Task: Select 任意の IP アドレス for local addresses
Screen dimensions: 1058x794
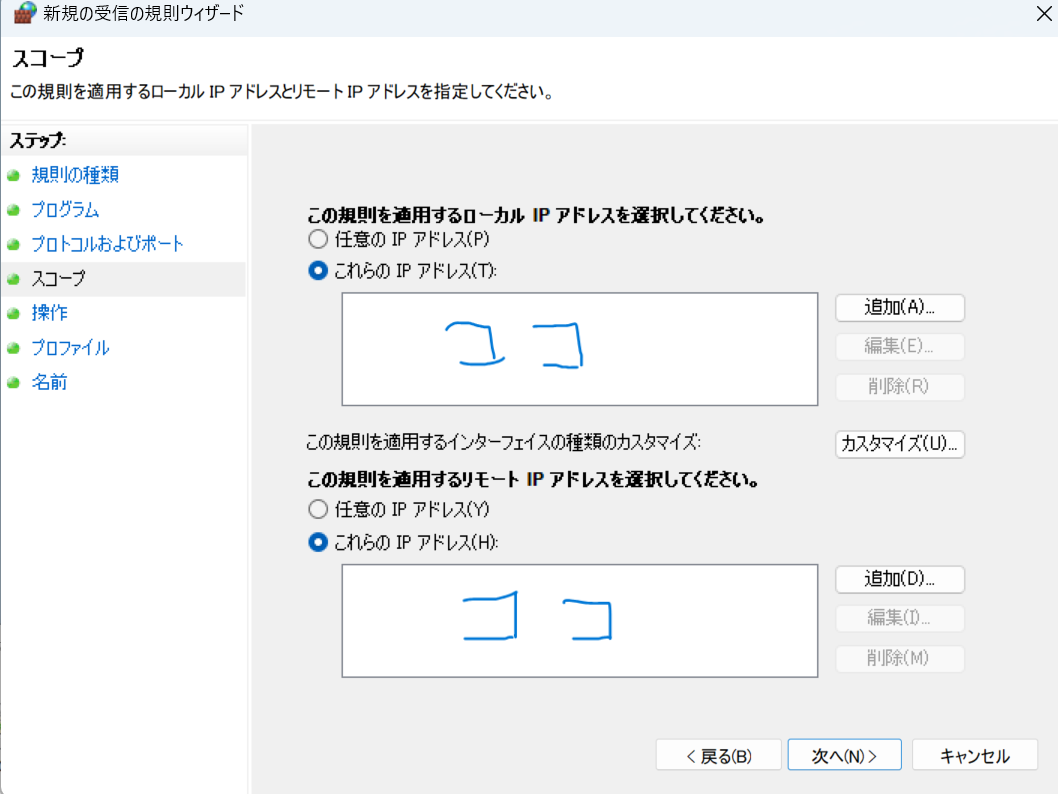Action: (317, 238)
